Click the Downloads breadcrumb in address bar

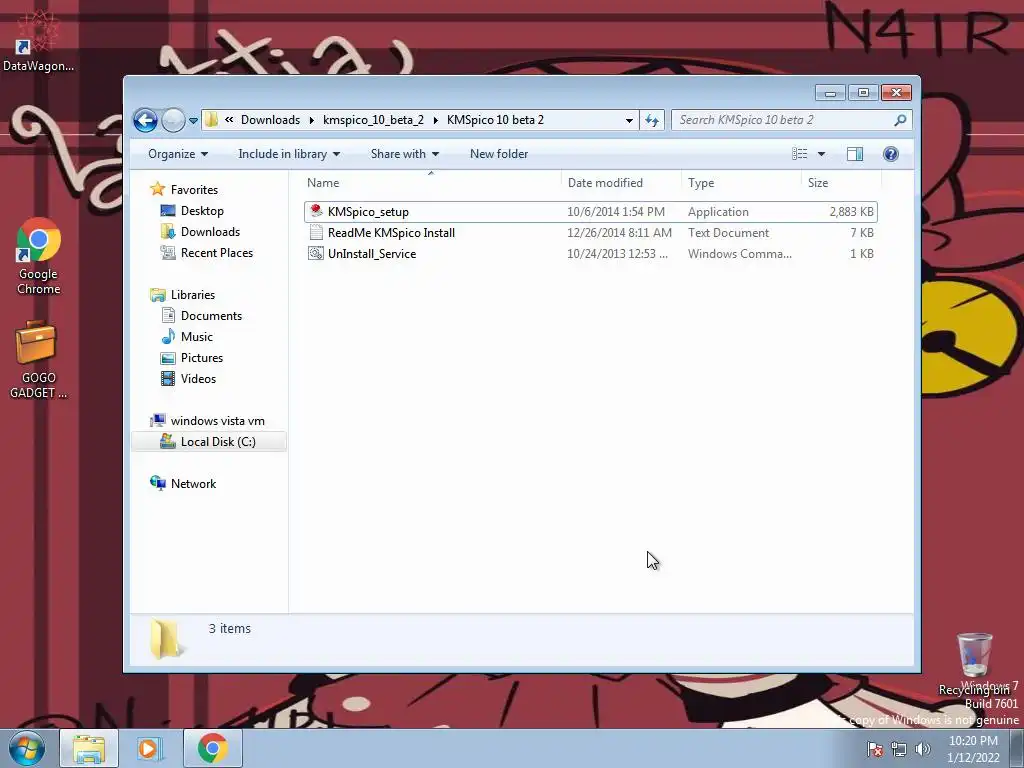(270, 120)
